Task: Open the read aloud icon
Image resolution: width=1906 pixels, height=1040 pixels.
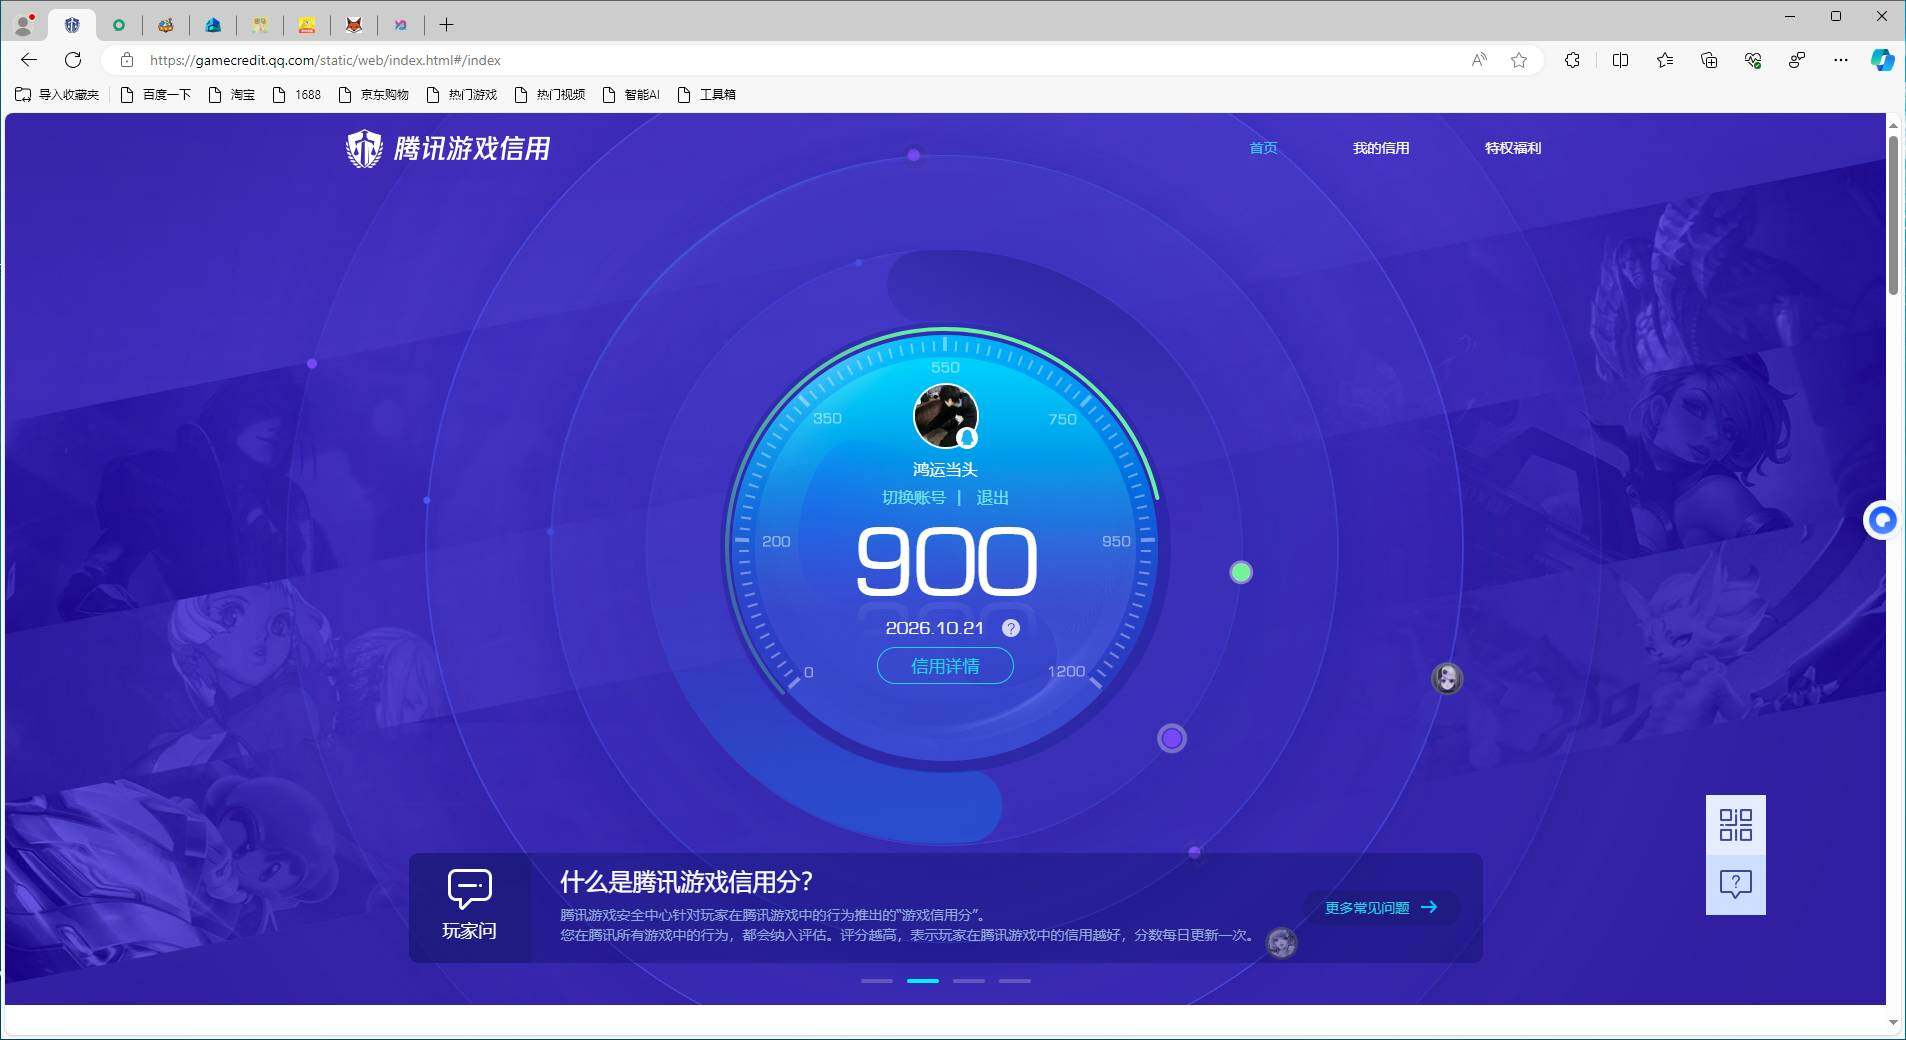Action: [1479, 60]
